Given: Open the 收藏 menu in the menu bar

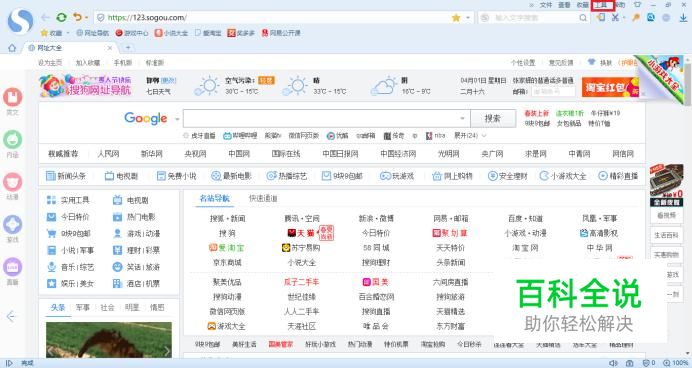Looking at the screenshot, I should [583, 5].
